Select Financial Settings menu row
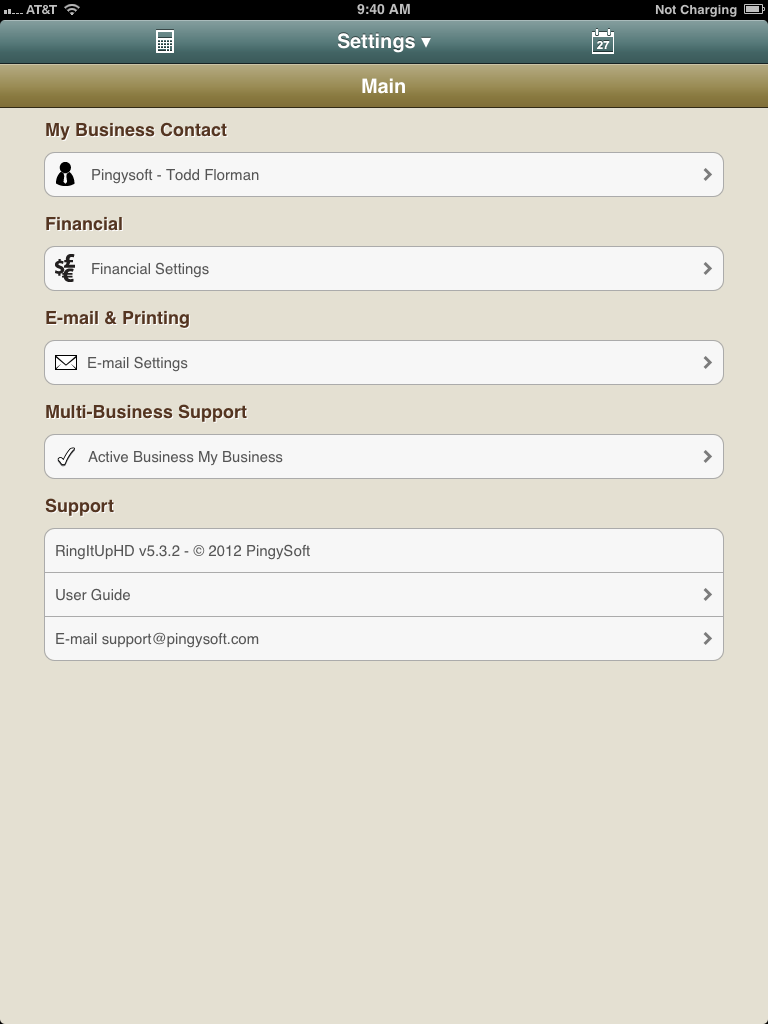This screenshot has width=768, height=1024. coord(384,268)
